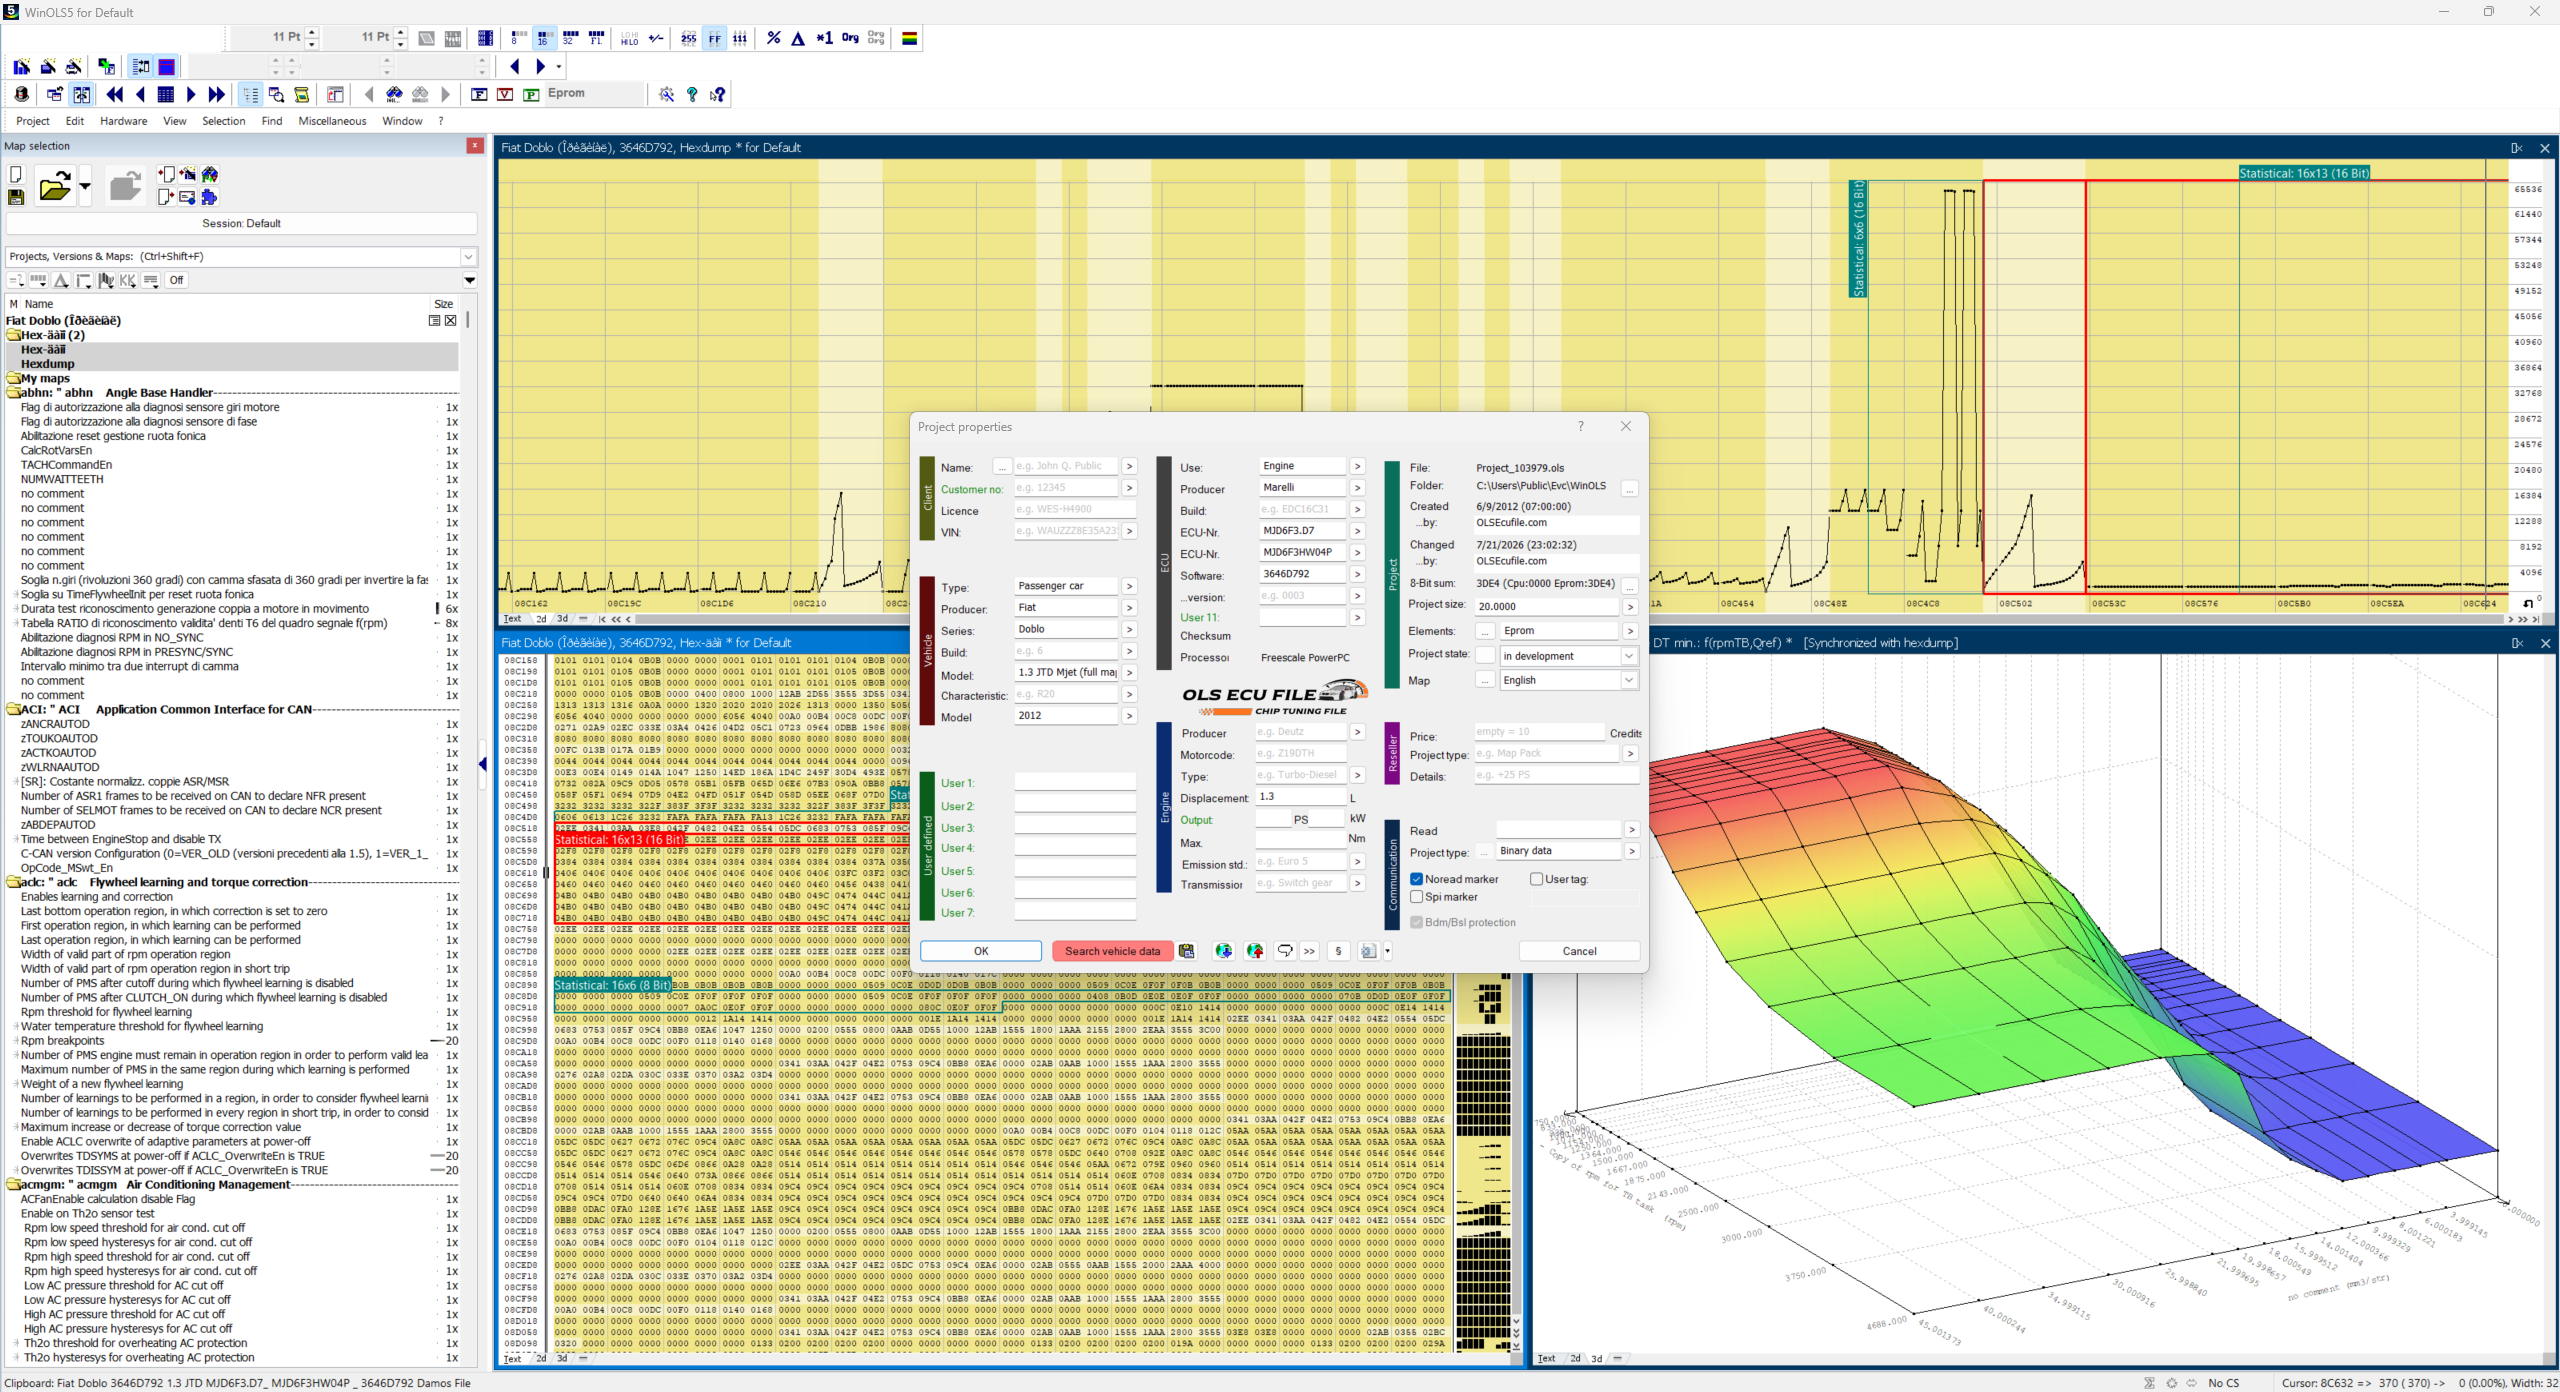Jump to last map with double-right arrow

216,94
